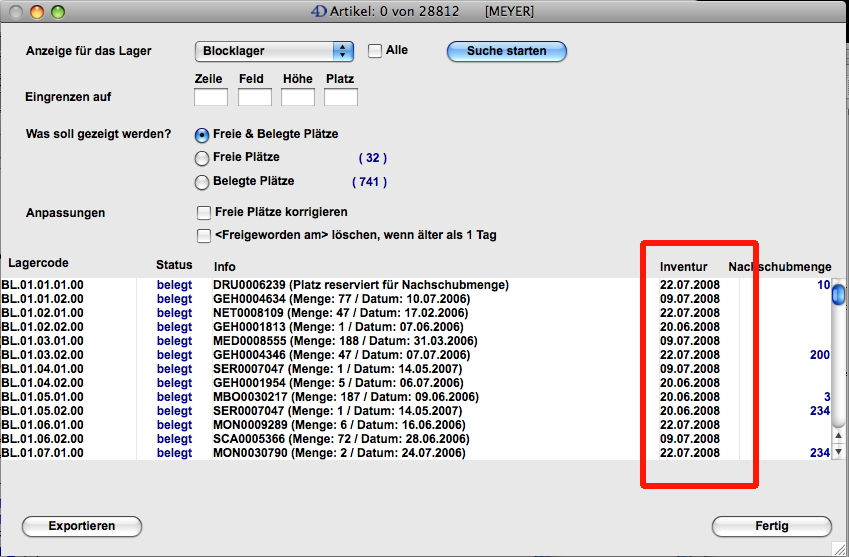Click the Inventur column header

point(683,267)
